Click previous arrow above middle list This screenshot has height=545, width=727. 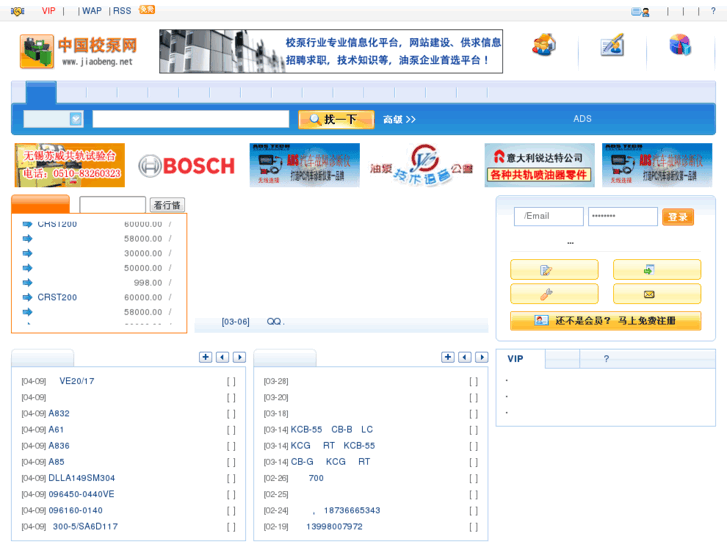pos(465,357)
